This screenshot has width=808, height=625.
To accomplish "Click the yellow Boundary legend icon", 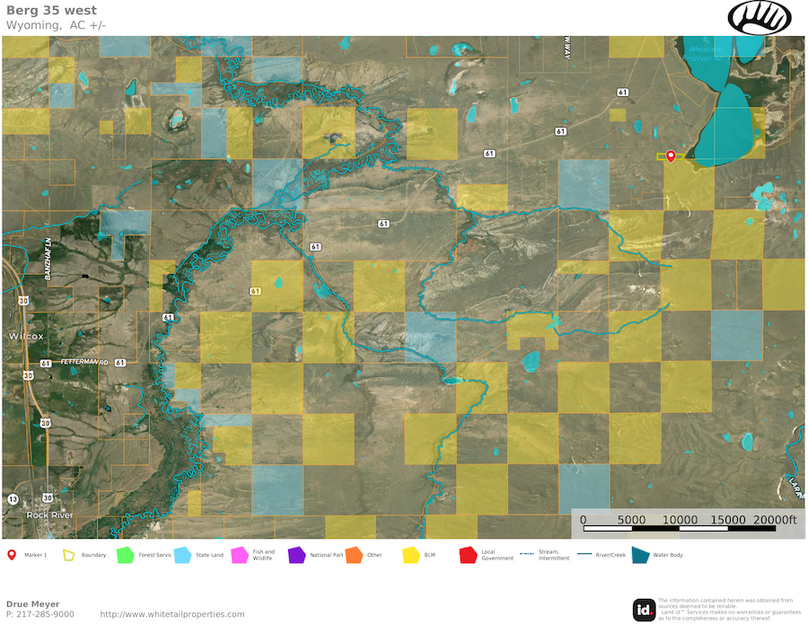I will 69,554.
